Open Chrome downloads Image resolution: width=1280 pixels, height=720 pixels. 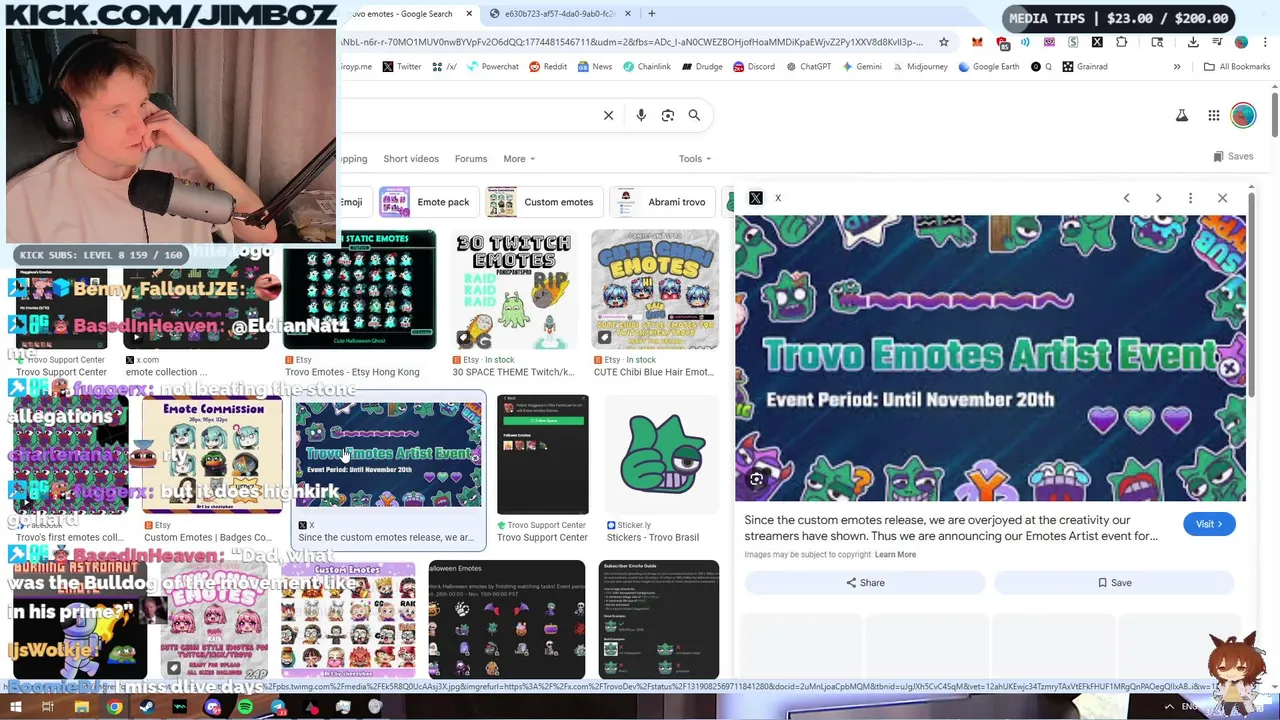pos(1193,42)
